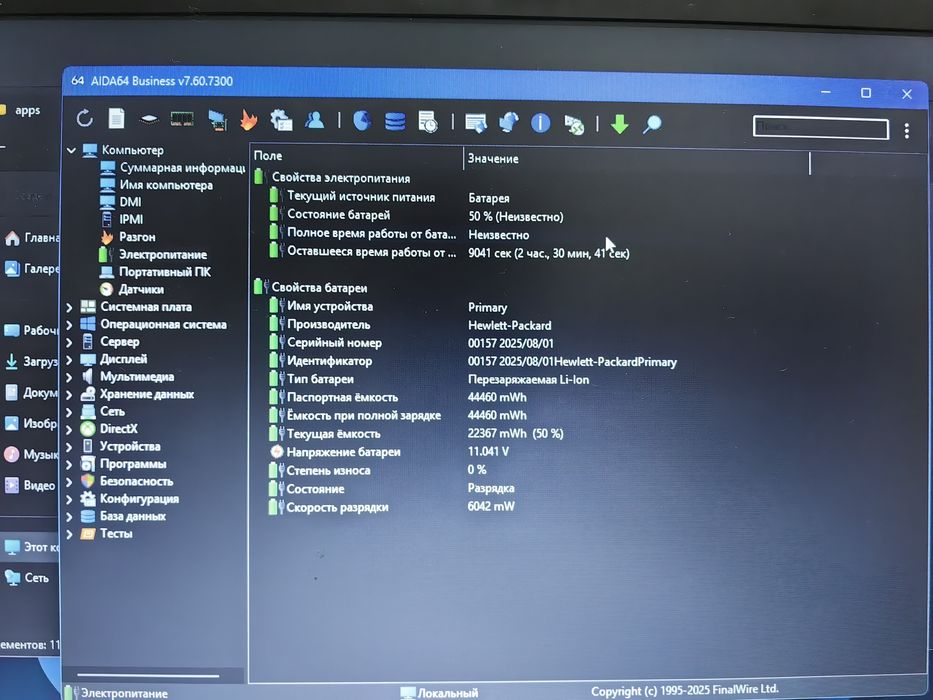Viewport: 933px width, 700px height.
Task: Open Галерея in the Explorer sidebar
Action: [33, 269]
